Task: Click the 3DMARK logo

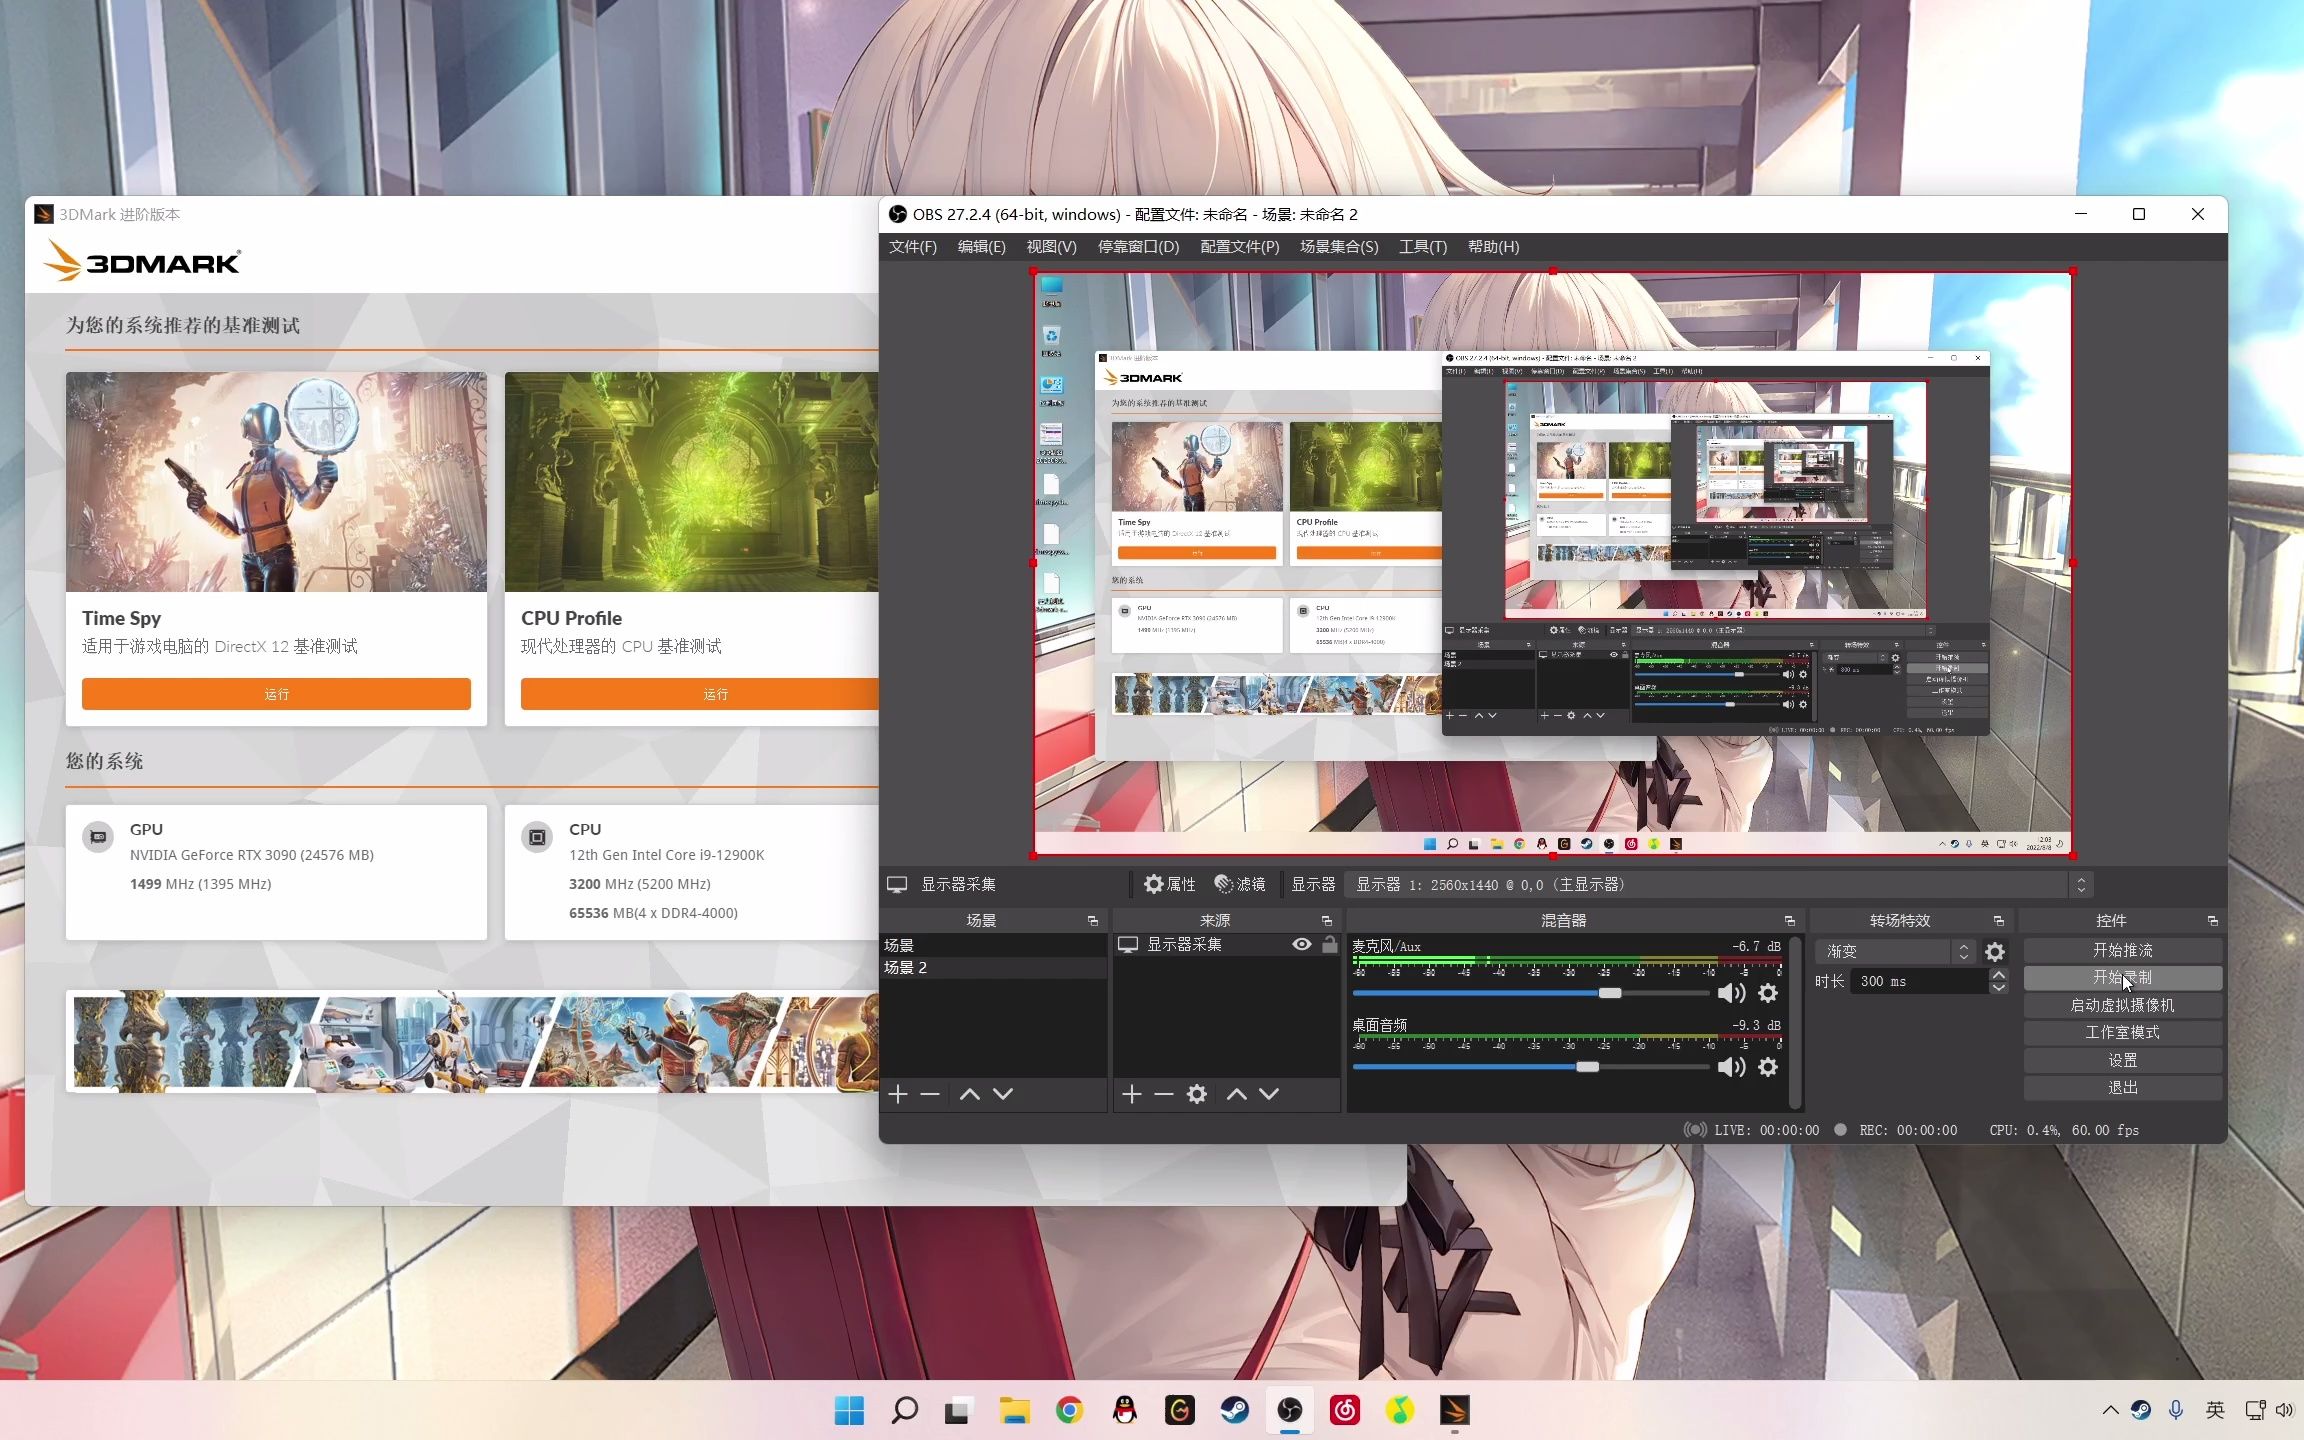Action: point(141,262)
